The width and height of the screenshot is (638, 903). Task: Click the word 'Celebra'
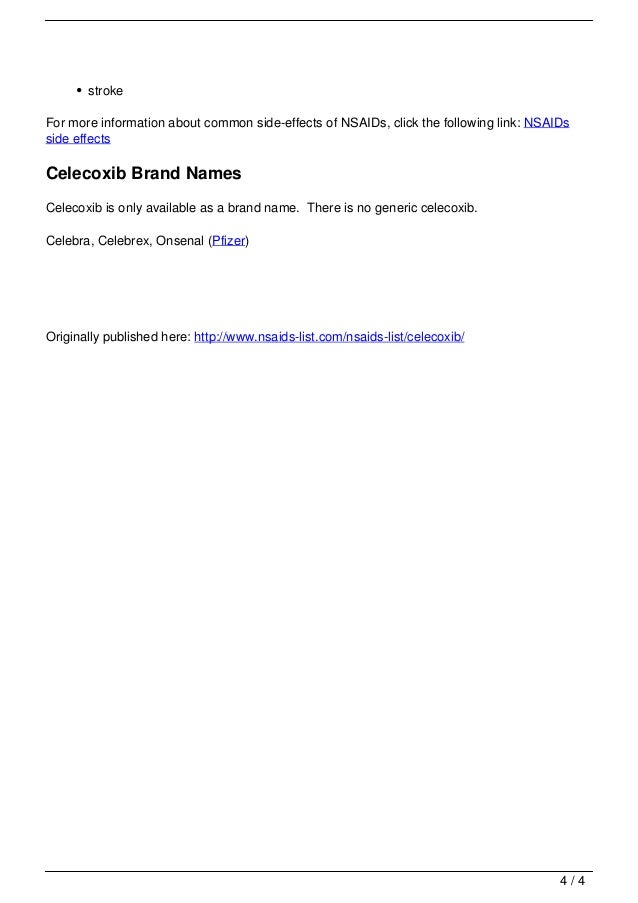point(68,241)
